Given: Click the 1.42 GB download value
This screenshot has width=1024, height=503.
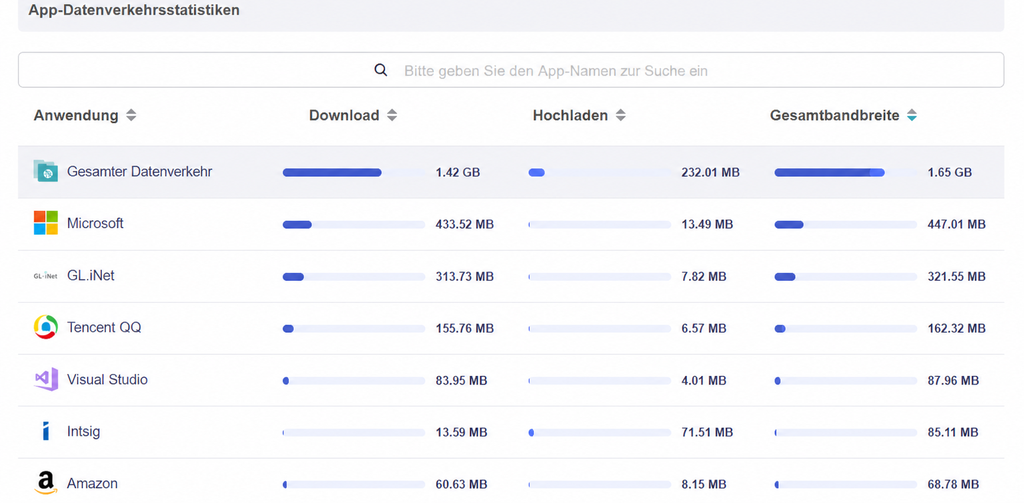Looking at the screenshot, I should point(458,173).
